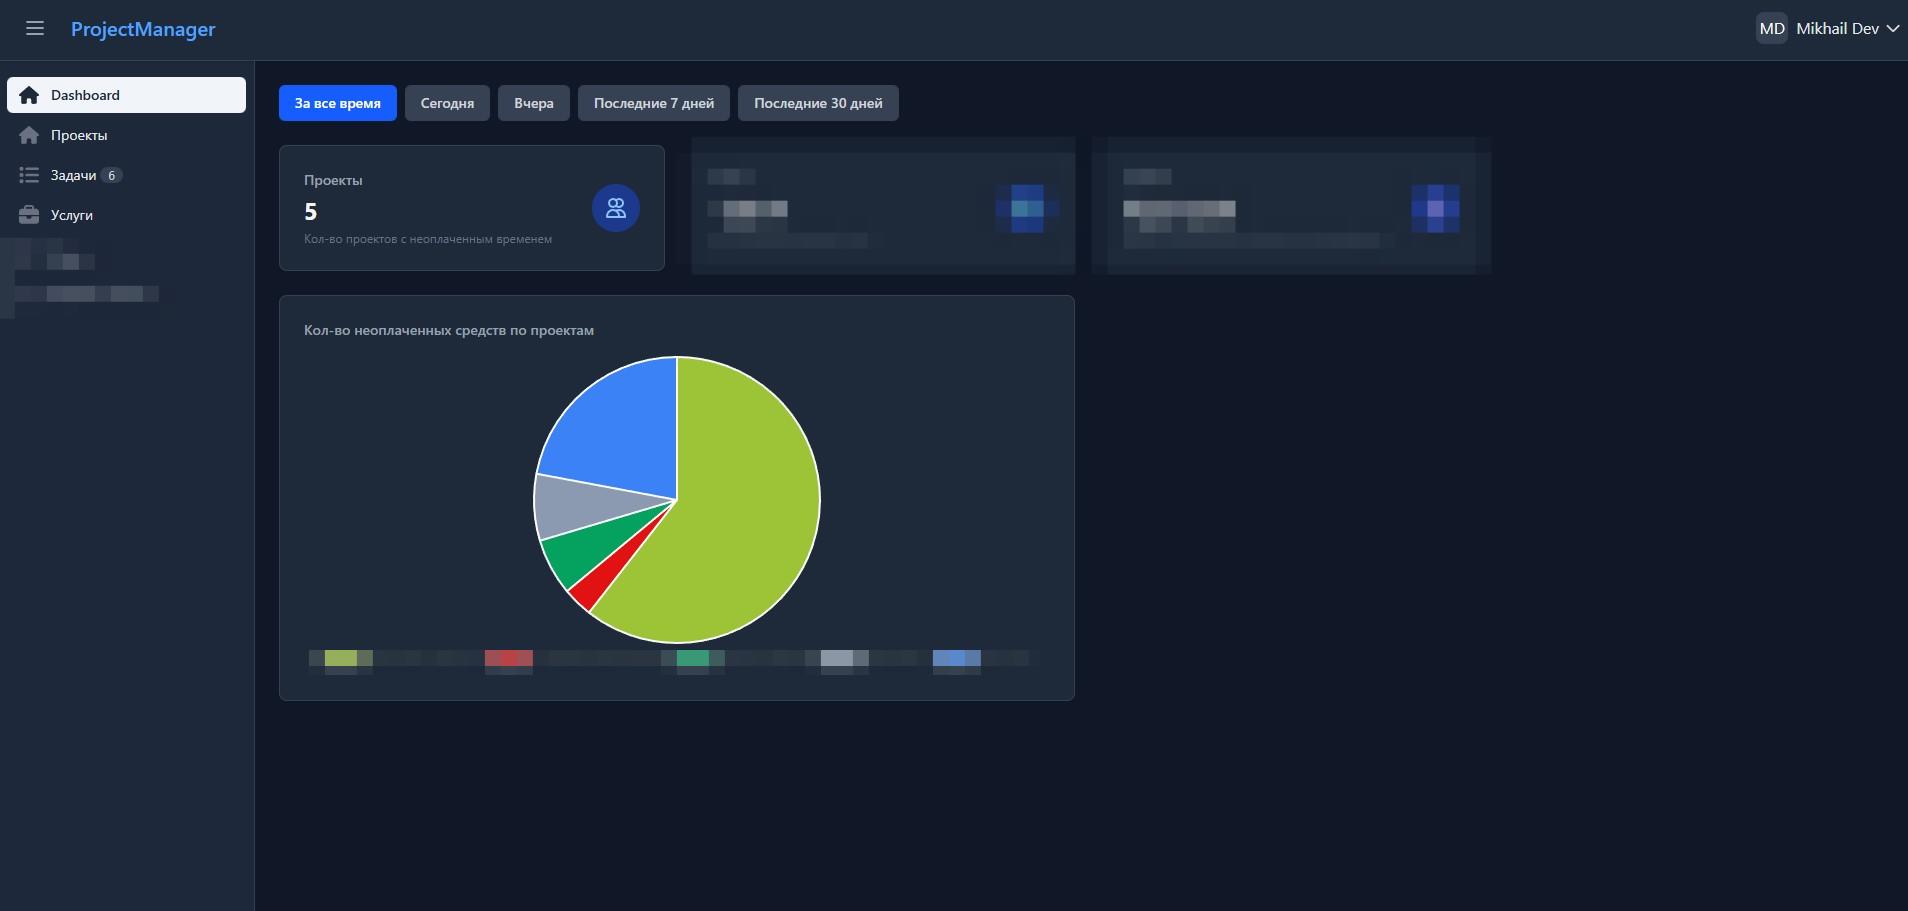This screenshot has width=1908, height=911.
Task: Click the hamburger menu icon
Action: (x=35, y=29)
